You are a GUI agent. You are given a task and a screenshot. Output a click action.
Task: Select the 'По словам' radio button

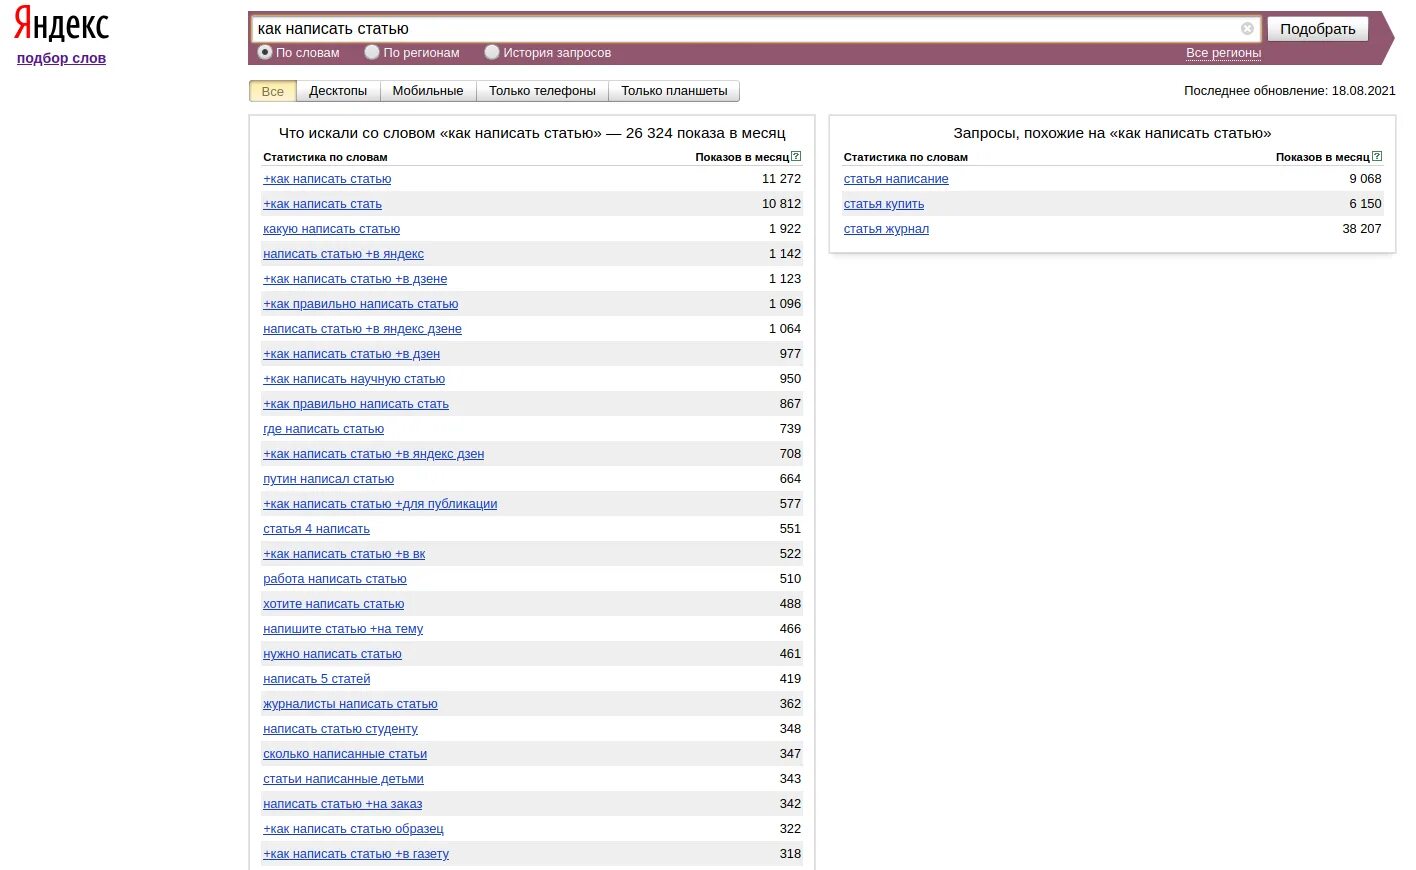tap(265, 52)
